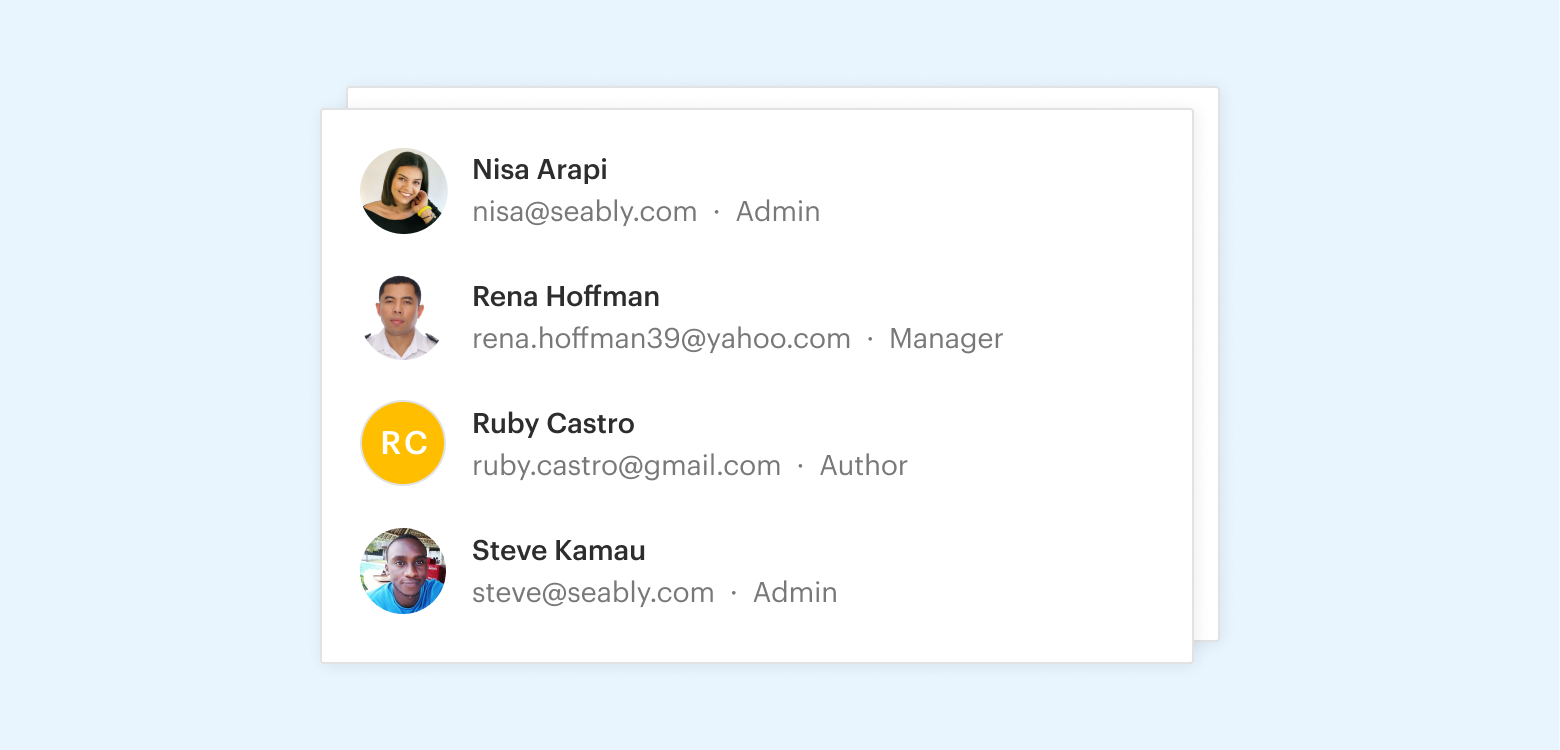Select steve@seably.com email address

(593, 592)
